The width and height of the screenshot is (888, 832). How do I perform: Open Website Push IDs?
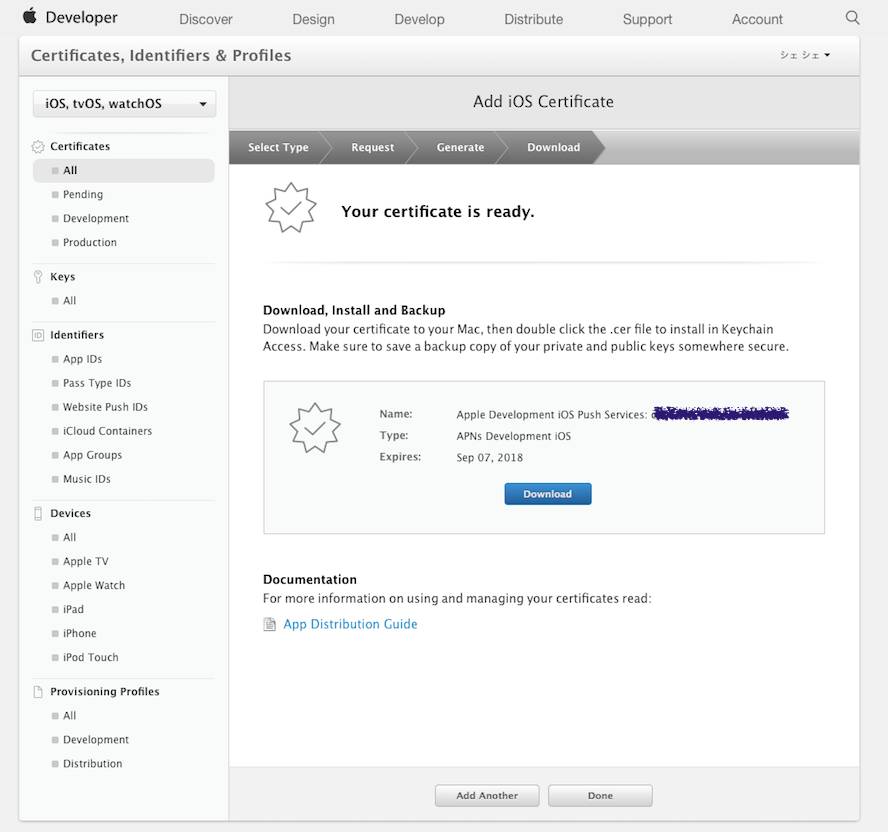(x=105, y=407)
